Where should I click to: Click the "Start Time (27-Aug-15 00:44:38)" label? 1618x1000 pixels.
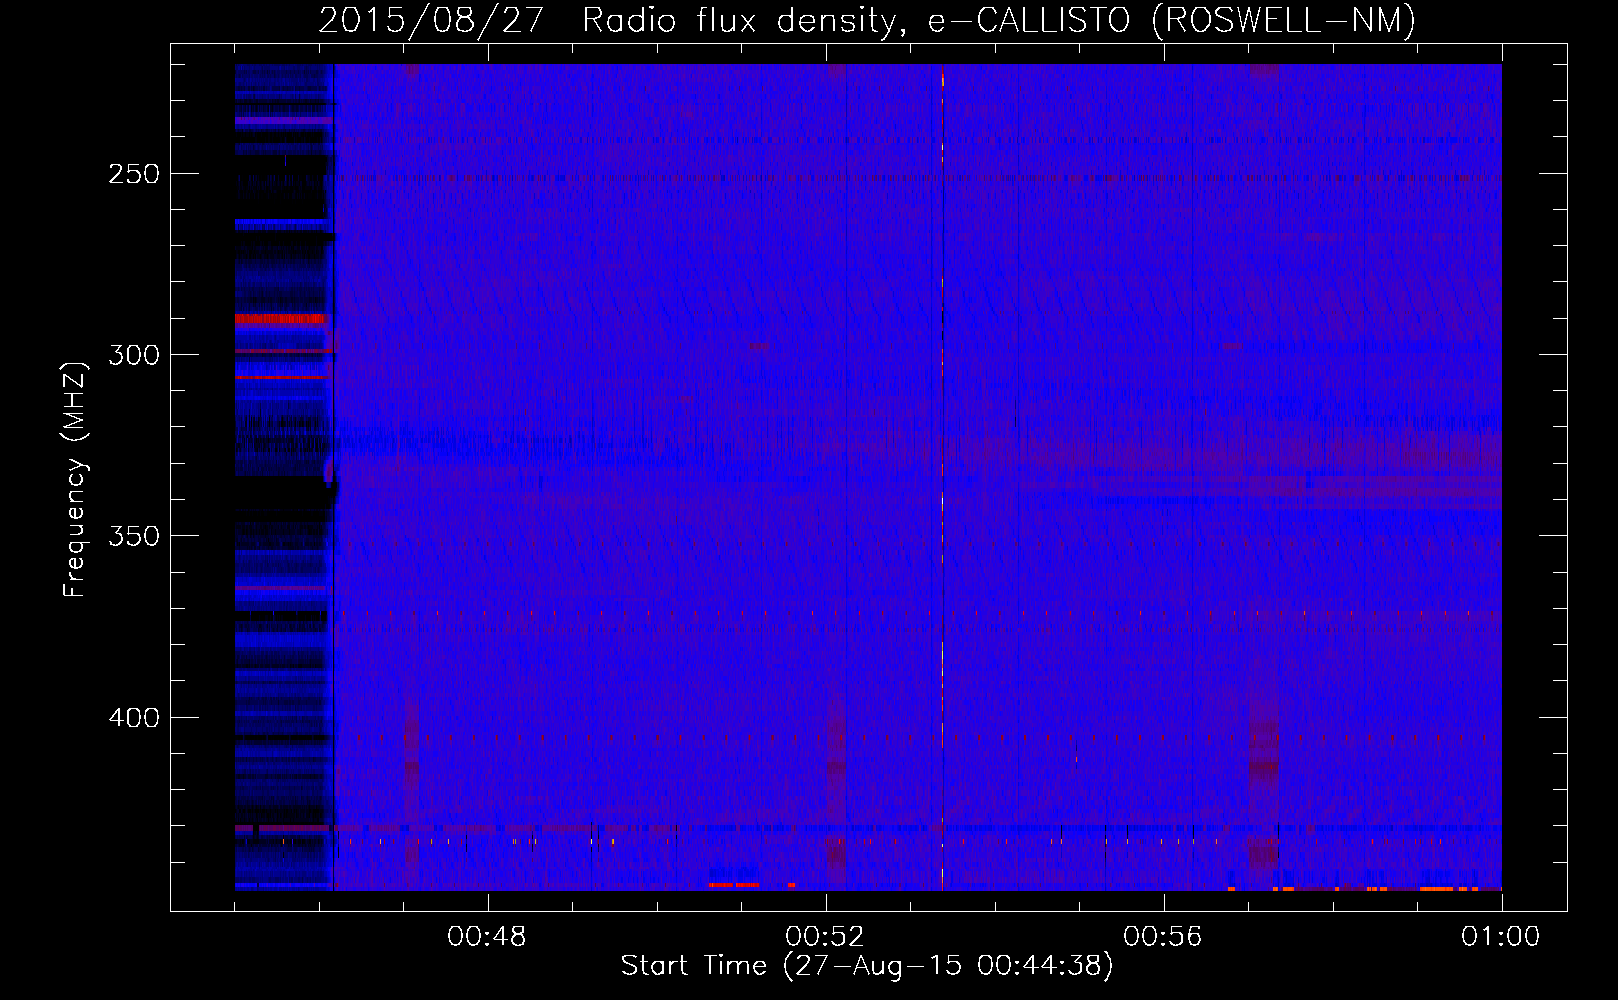(x=867, y=966)
